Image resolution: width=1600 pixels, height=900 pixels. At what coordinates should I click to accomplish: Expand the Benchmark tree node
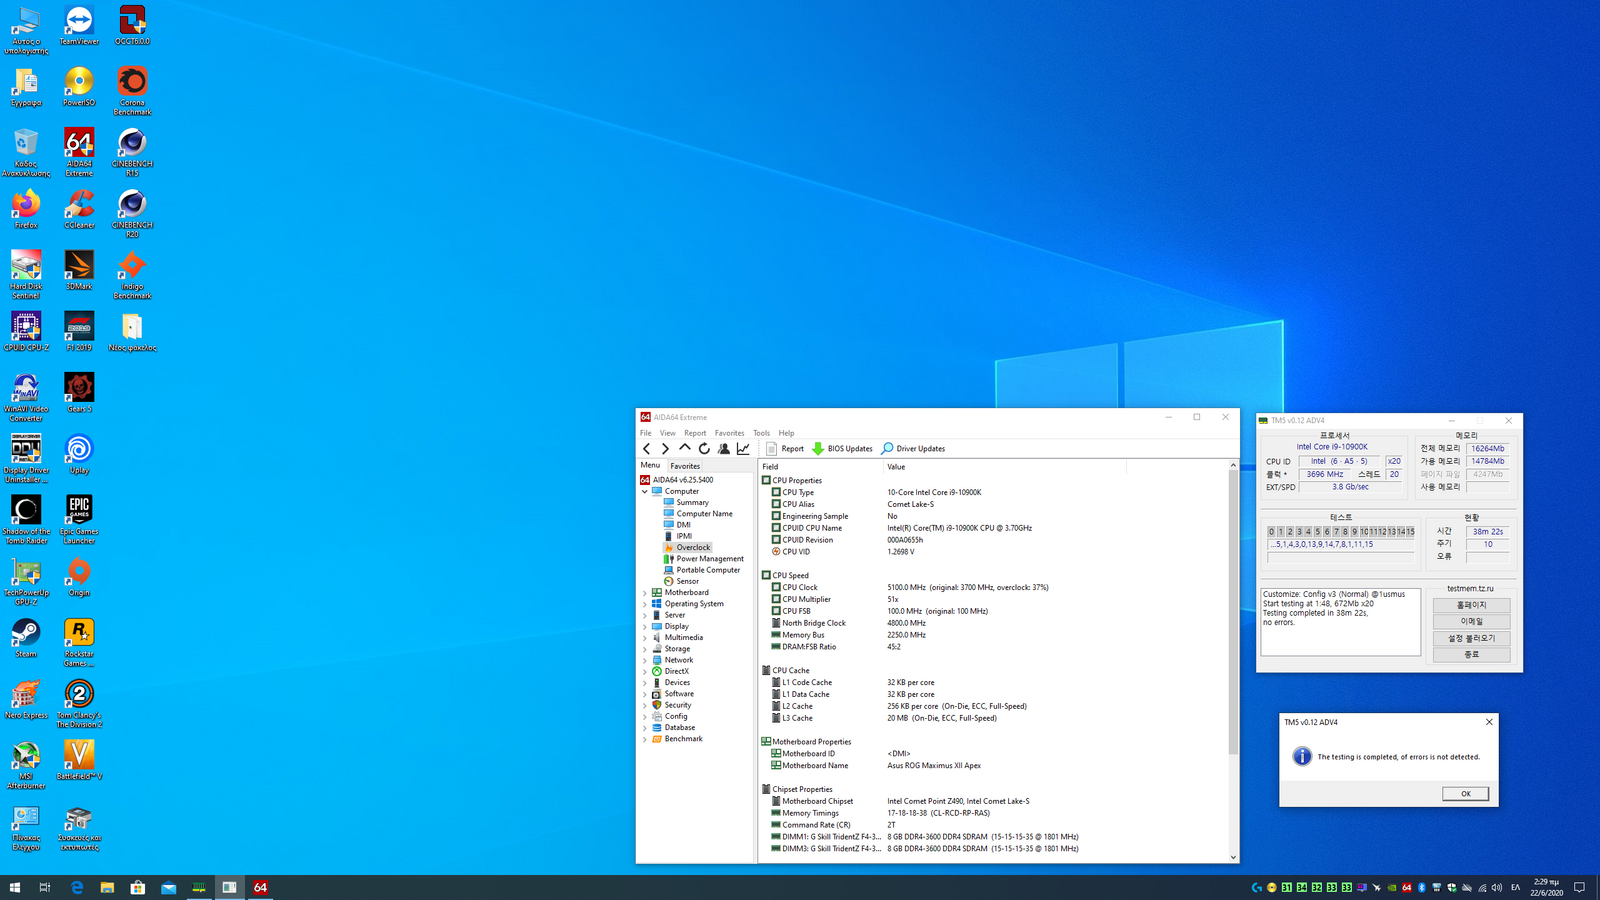click(645, 739)
